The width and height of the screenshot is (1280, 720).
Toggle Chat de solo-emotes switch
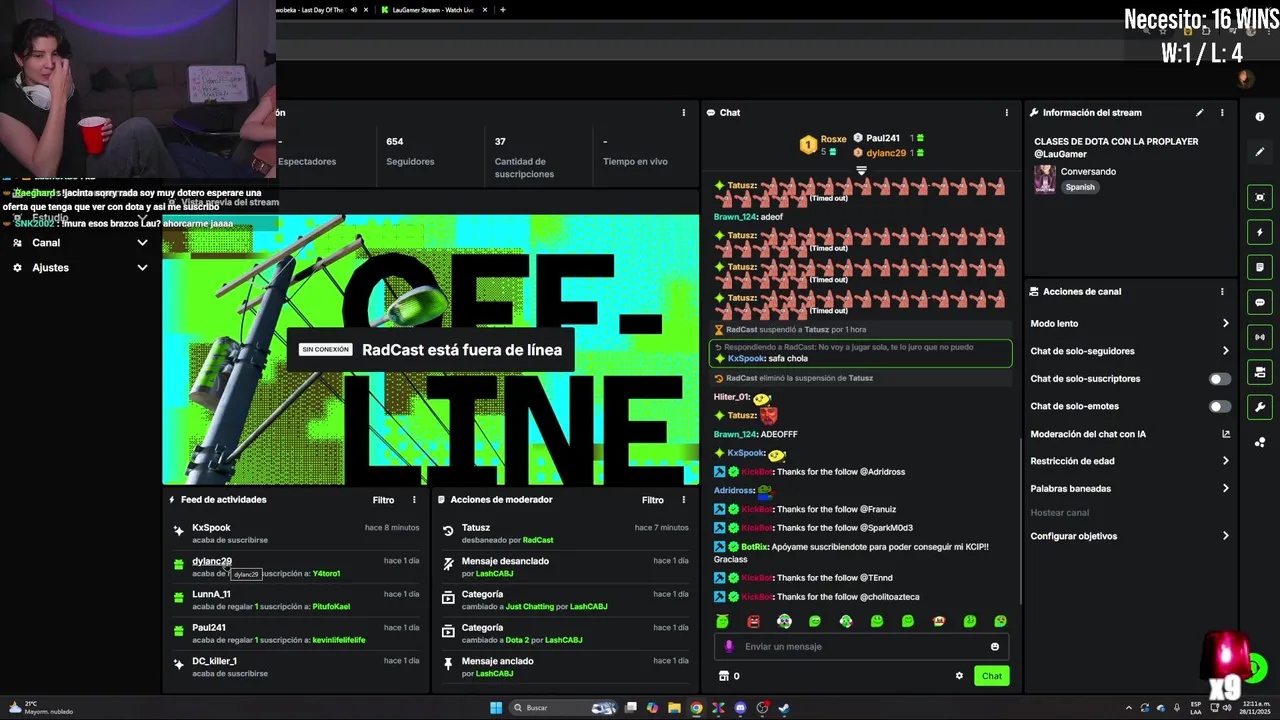point(1219,407)
